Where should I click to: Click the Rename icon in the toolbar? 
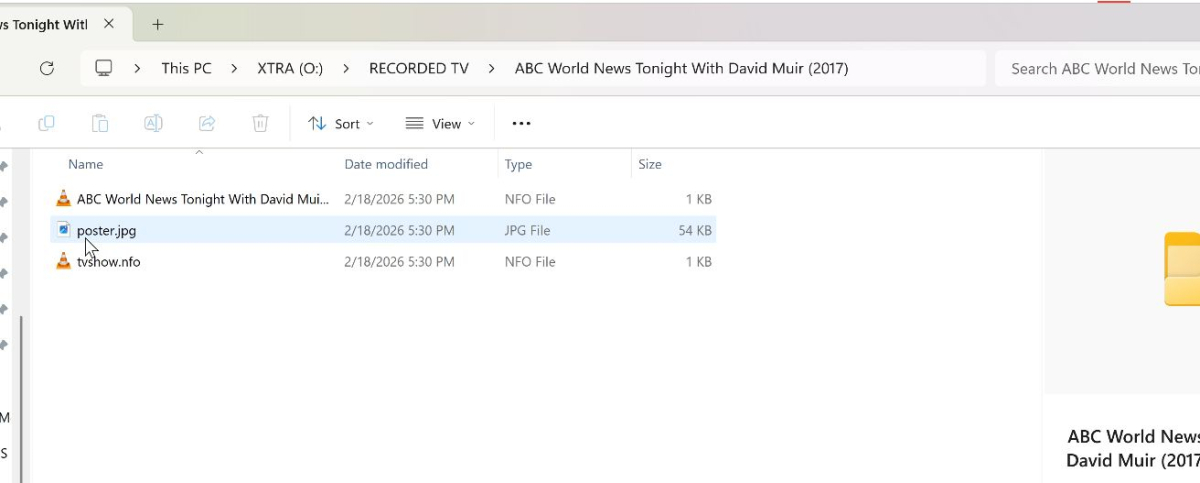click(x=153, y=123)
